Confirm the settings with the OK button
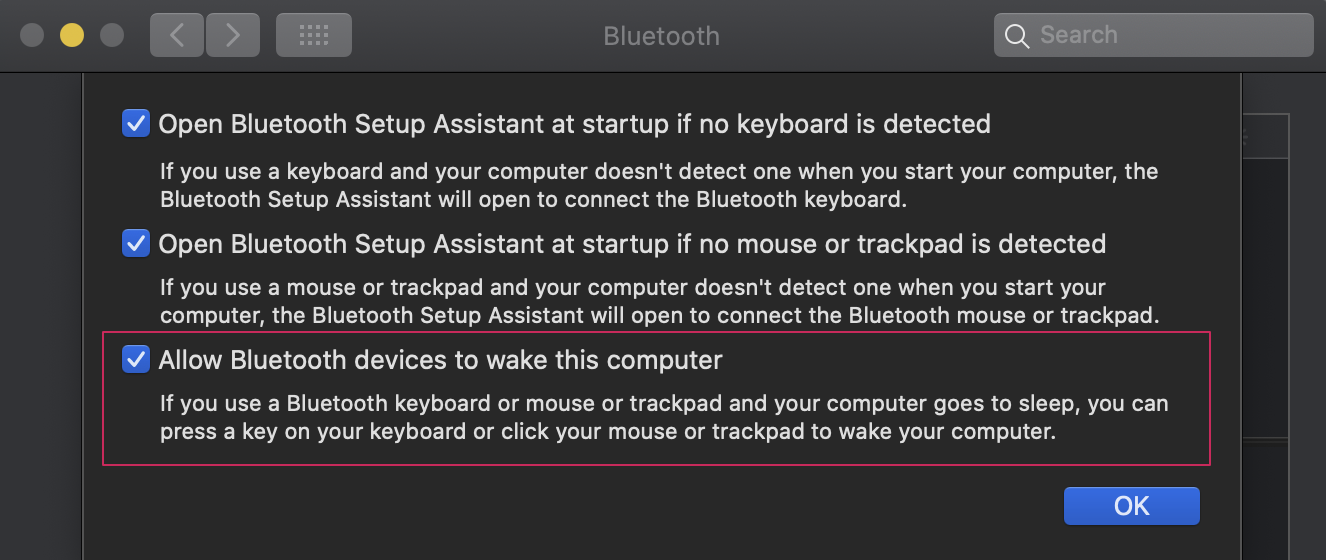1326x560 pixels. pos(1131,506)
